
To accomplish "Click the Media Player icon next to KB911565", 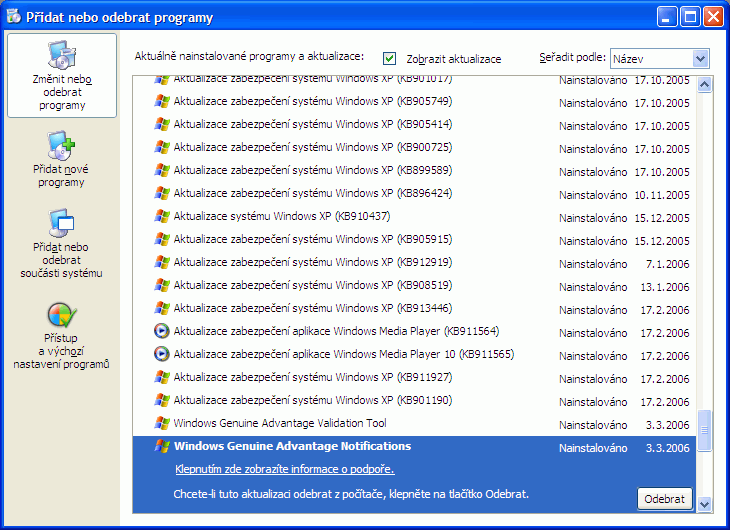I will [x=162, y=354].
